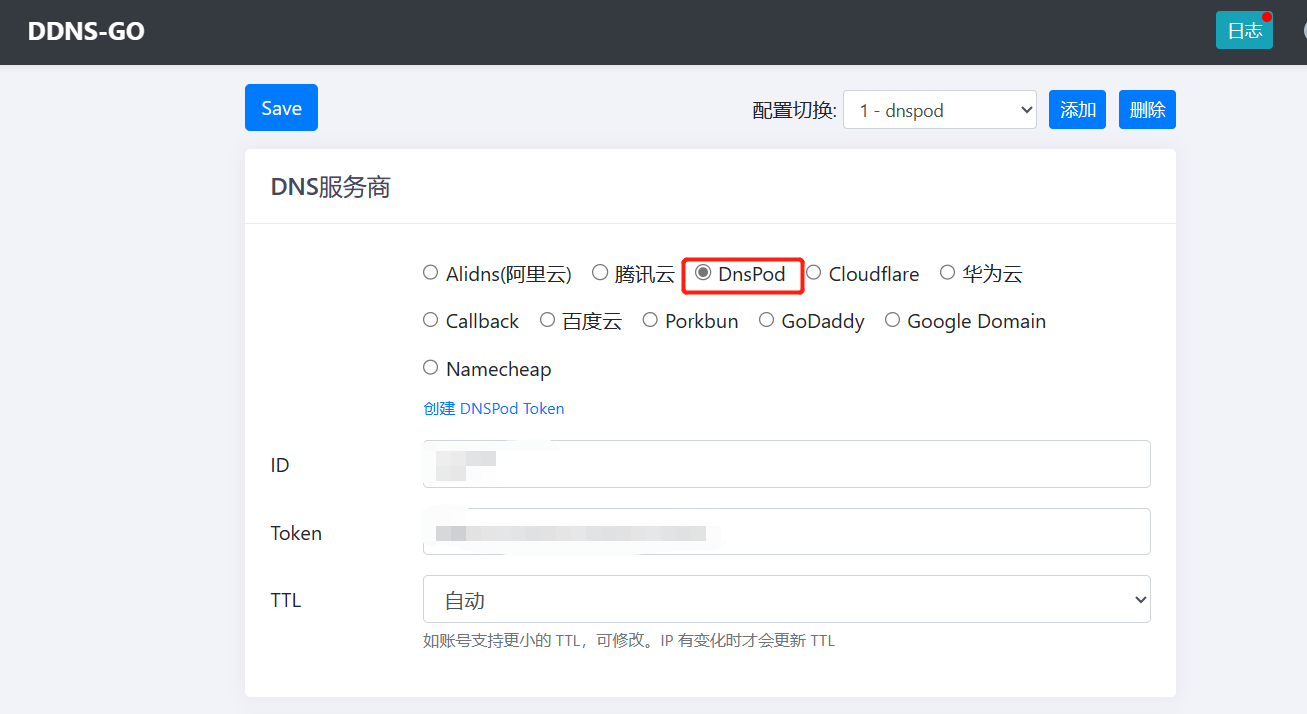Expand the 配置切换 config dropdown
This screenshot has width=1307, height=714.
(x=939, y=110)
